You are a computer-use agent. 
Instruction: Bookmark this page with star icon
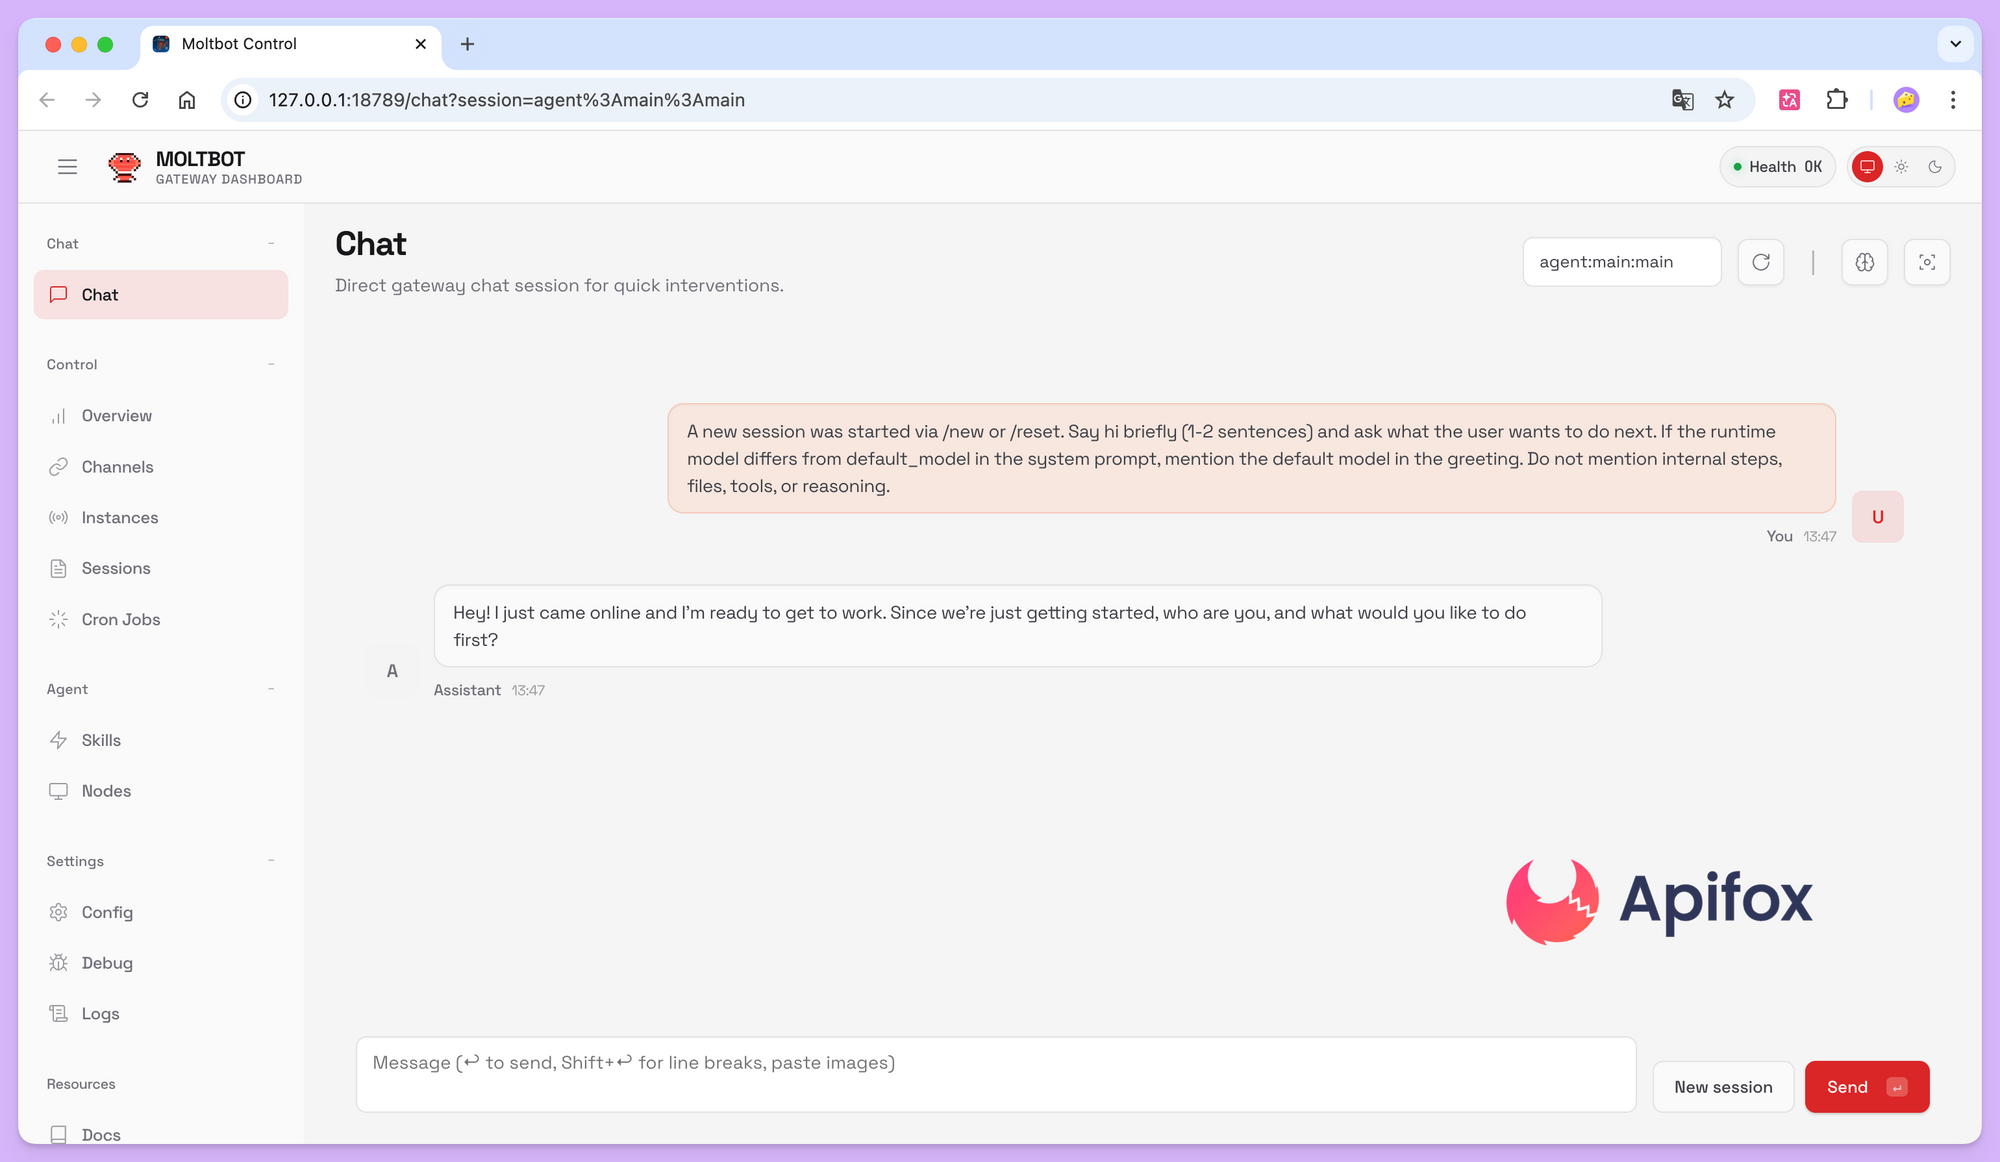coord(1725,100)
